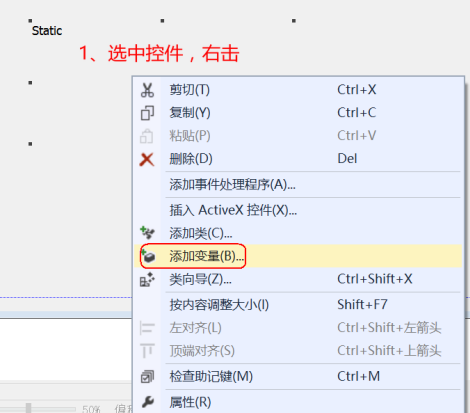The height and width of the screenshot is (413, 470).
Task: Click the Add Class icon
Action: tap(147, 233)
